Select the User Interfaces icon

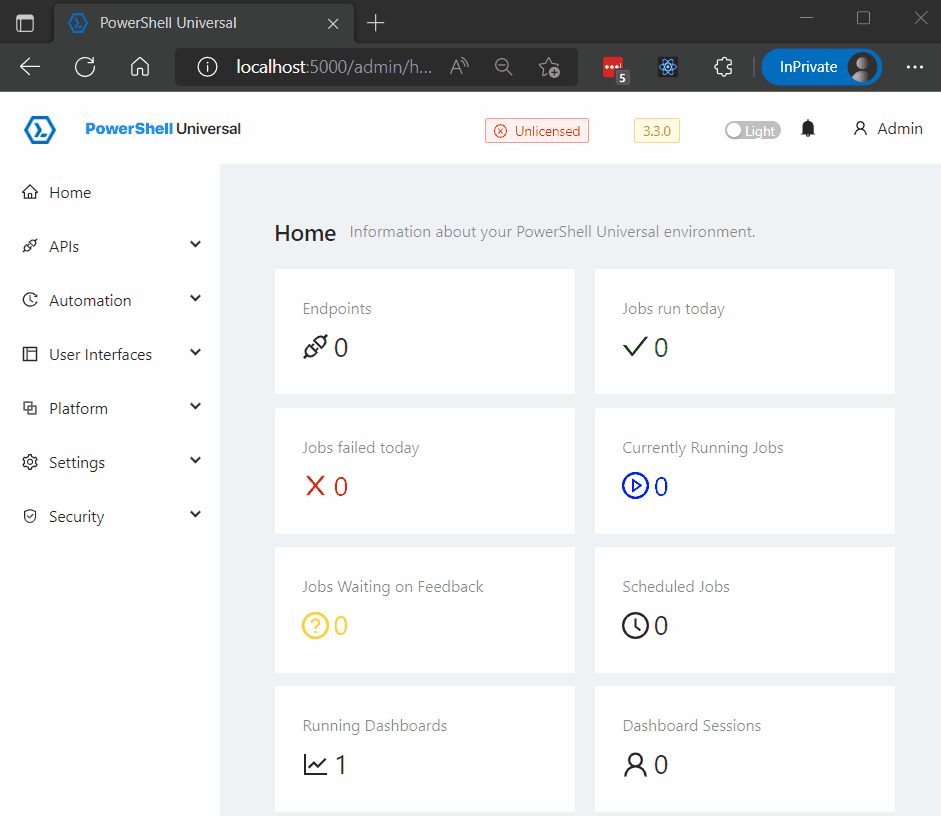pos(31,353)
